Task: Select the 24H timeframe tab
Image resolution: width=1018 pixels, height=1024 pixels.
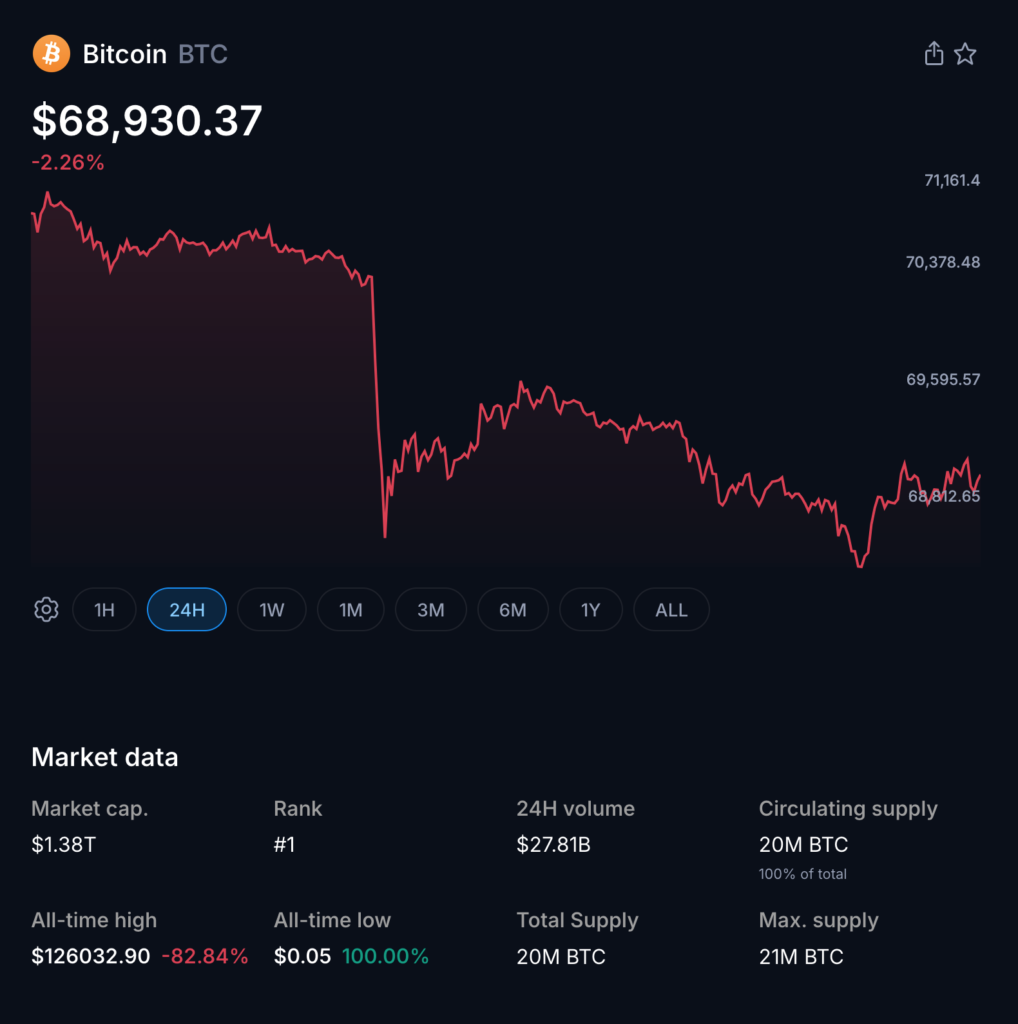Action: click(186, 609)
